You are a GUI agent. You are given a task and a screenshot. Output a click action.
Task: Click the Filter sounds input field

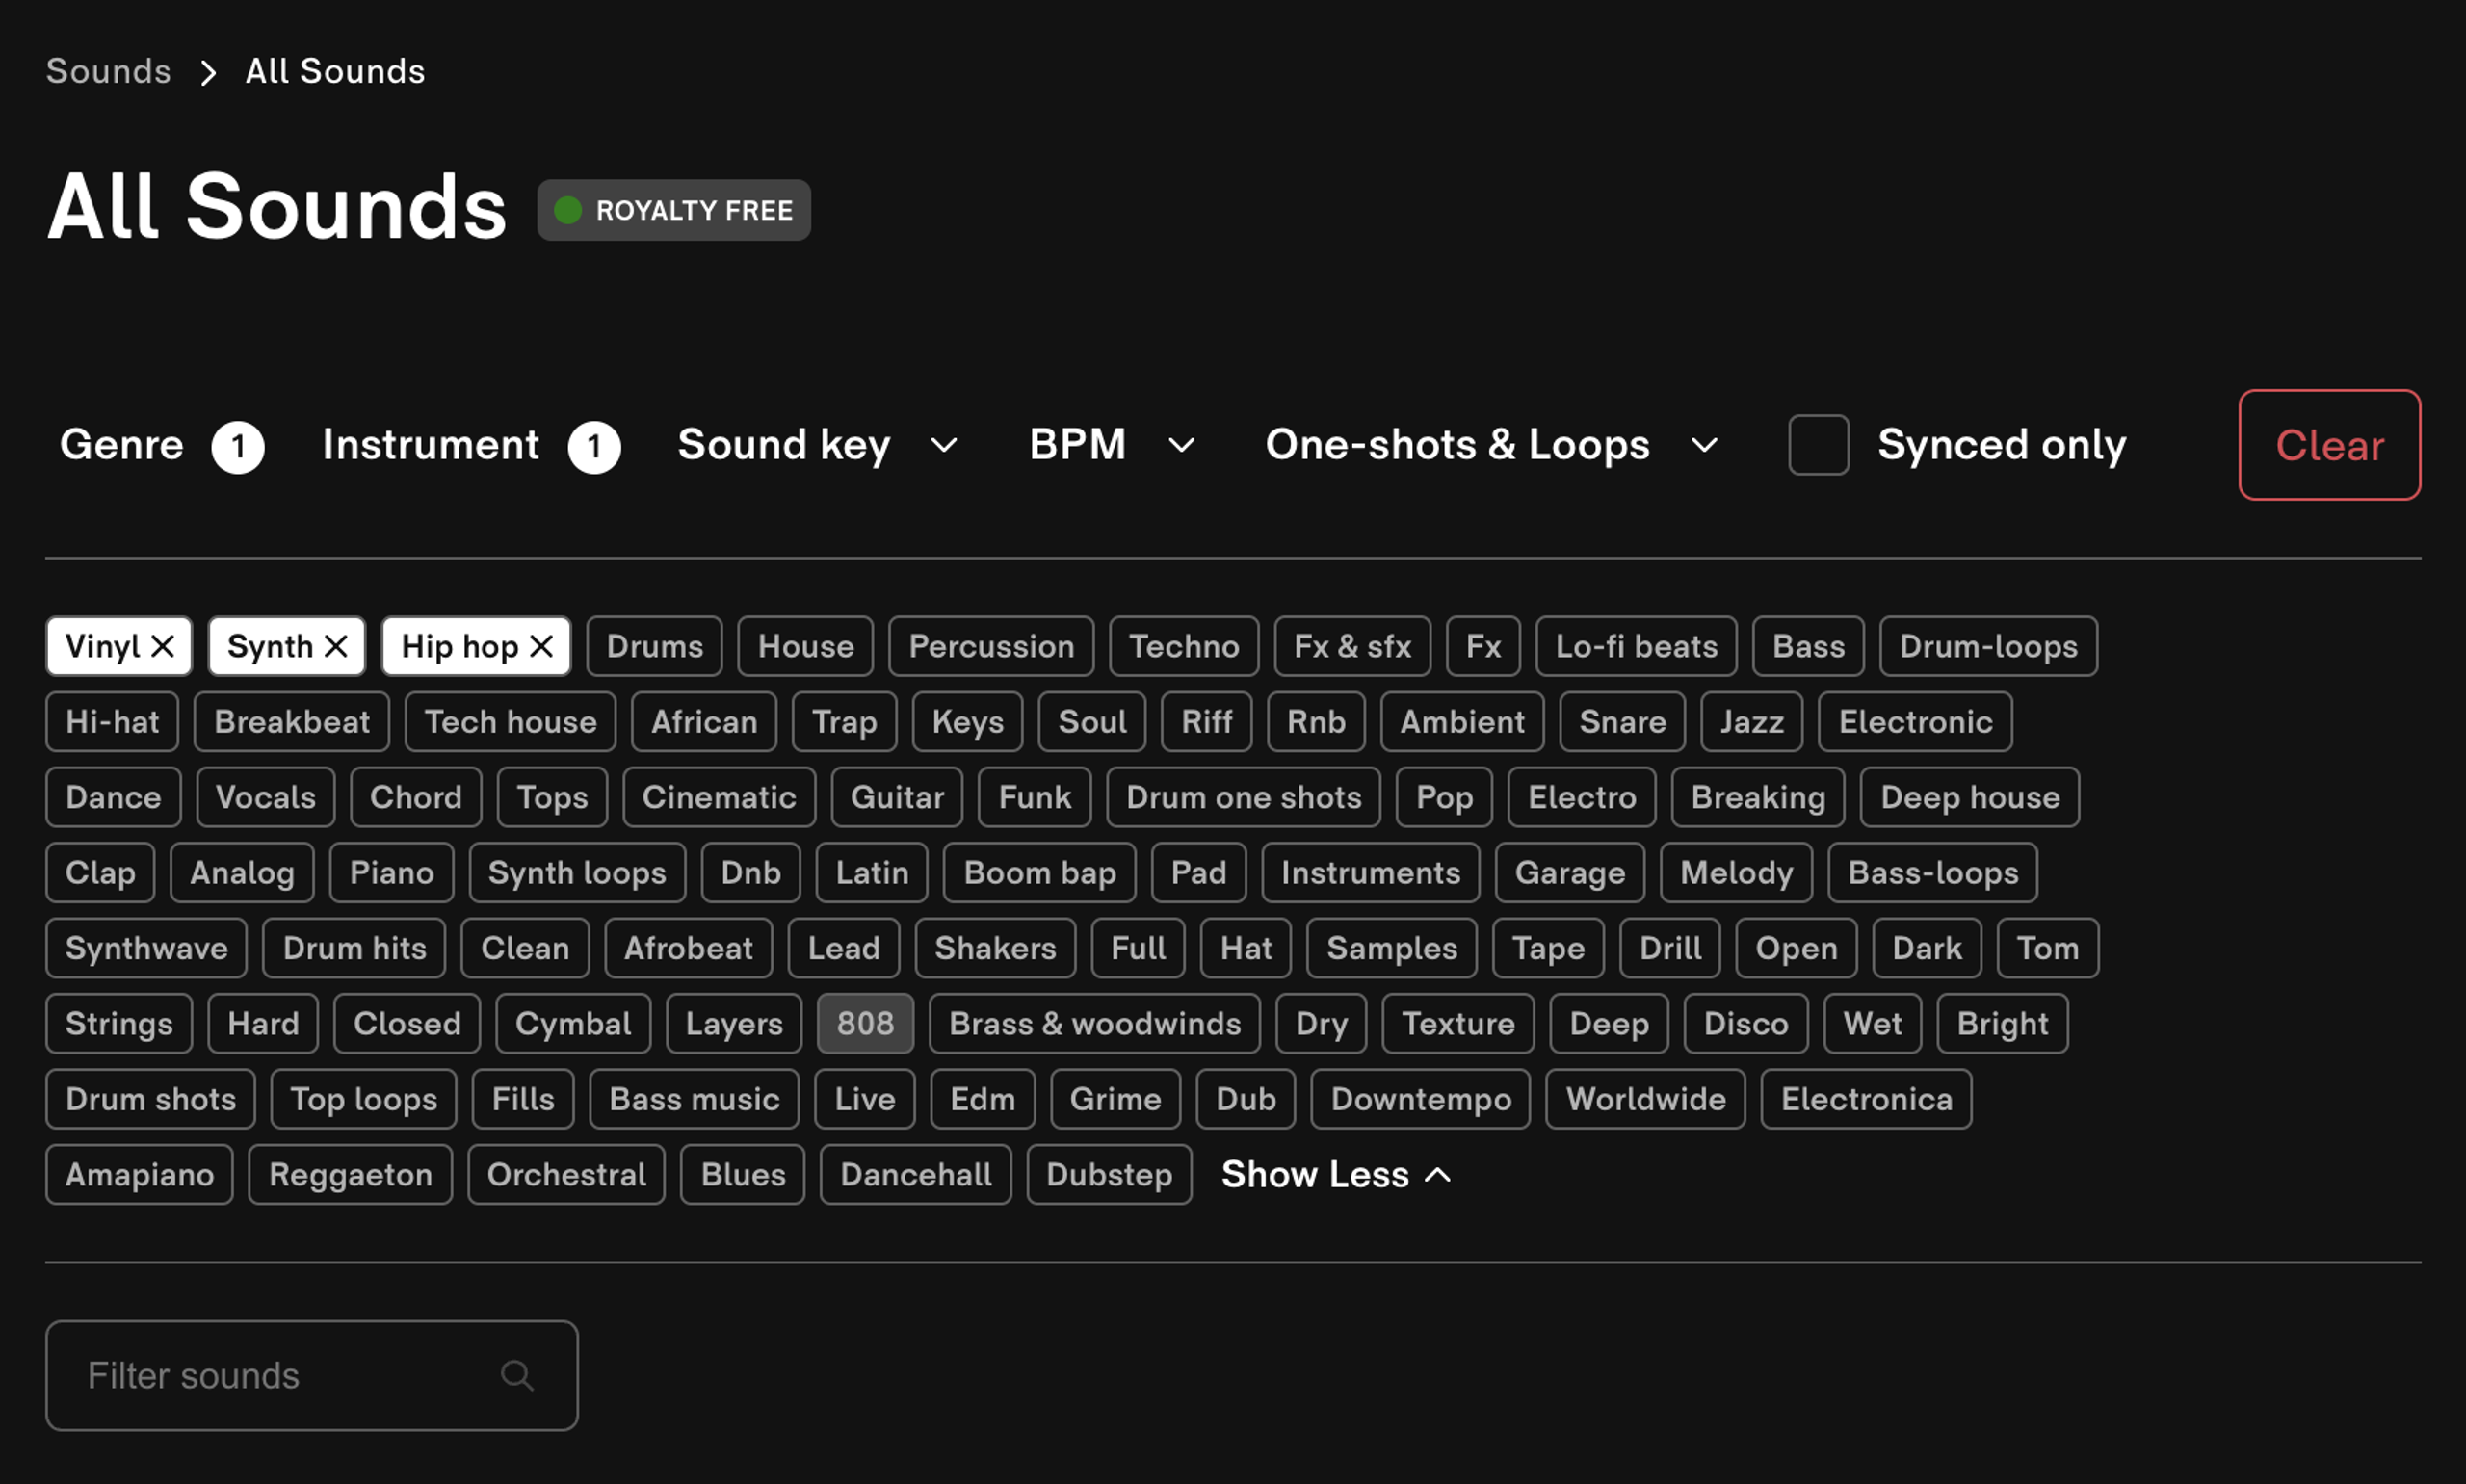click(280, 1375)
